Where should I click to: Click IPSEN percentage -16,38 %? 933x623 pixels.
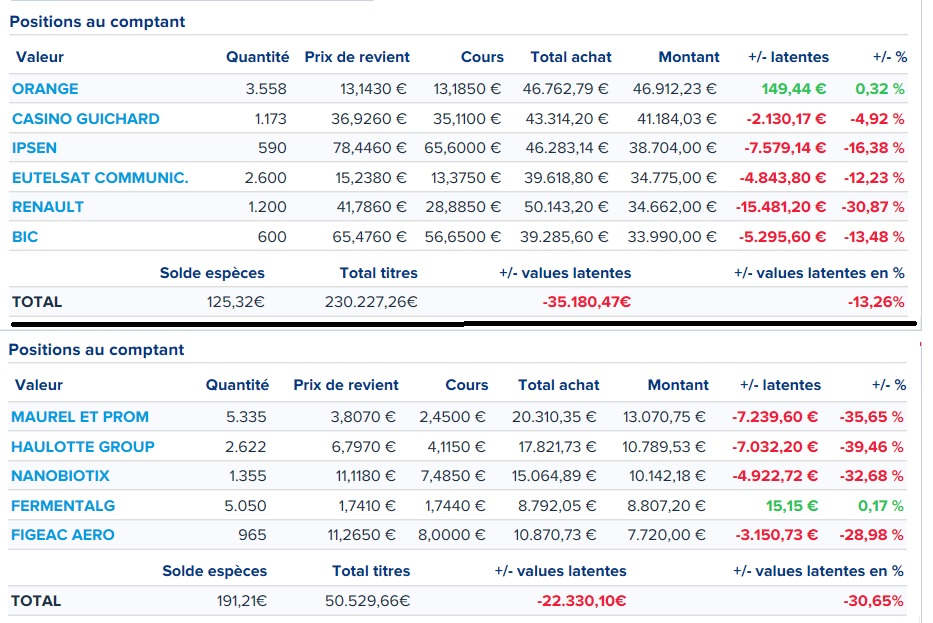coord(873,148)
